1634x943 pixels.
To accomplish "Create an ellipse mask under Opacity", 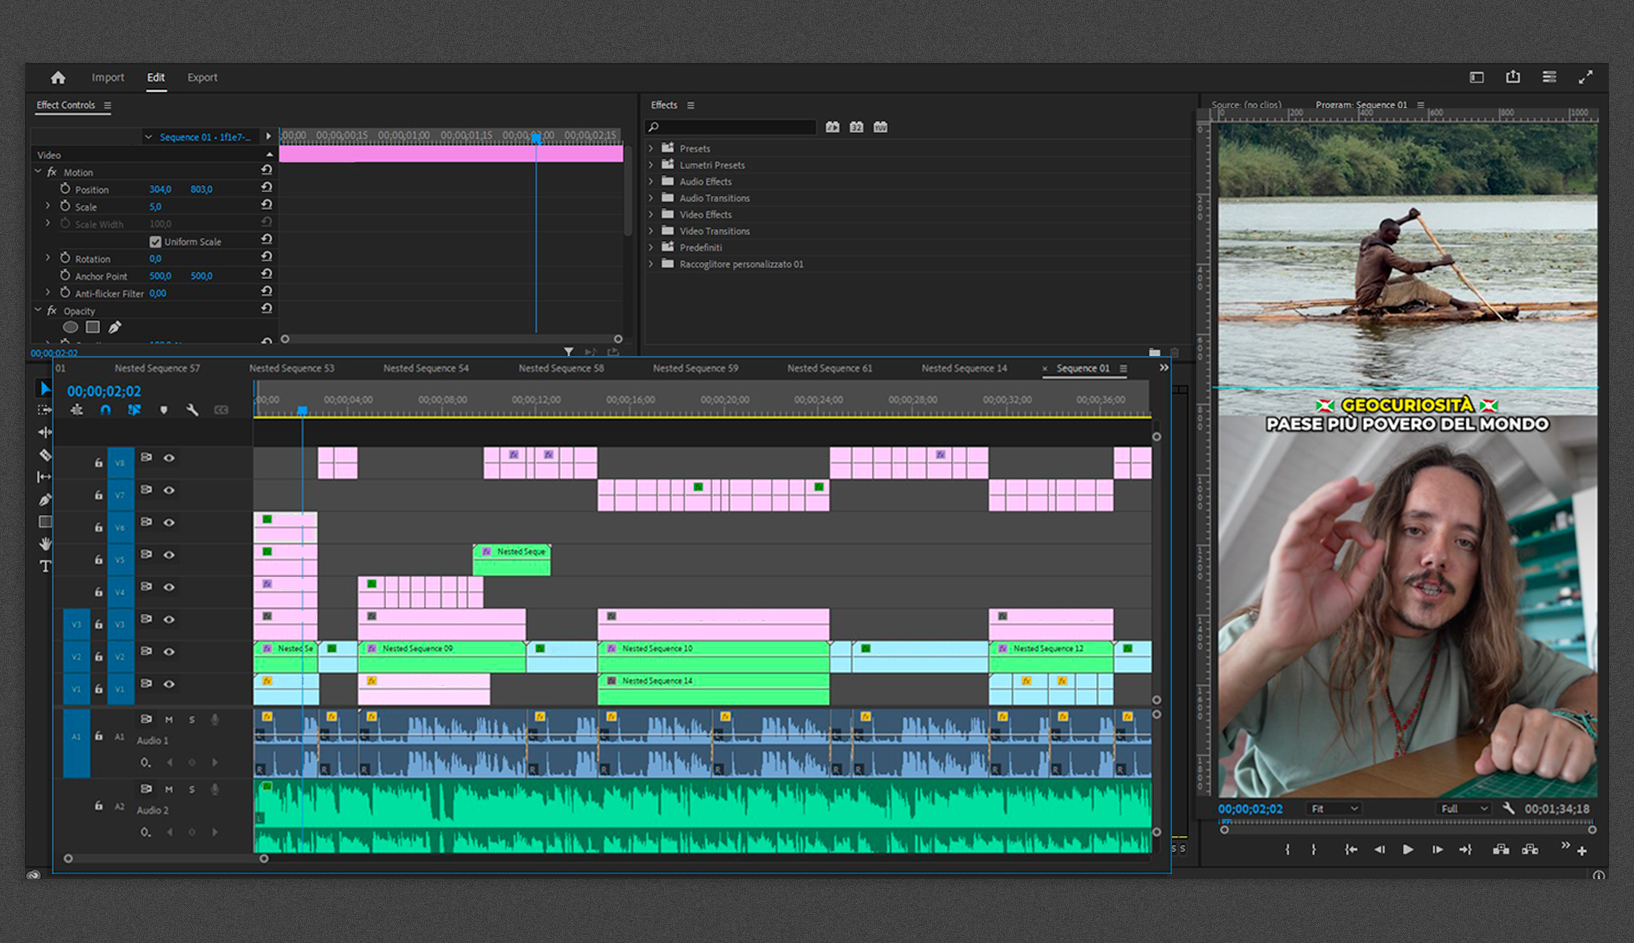I will click(x=70, y=327).
